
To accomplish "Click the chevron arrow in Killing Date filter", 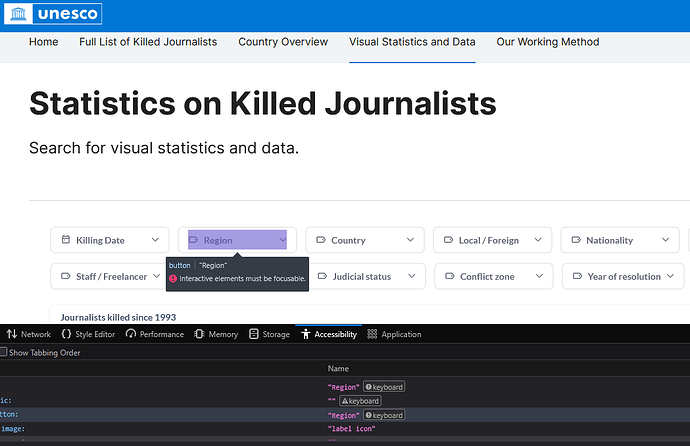I will coord(155,240).
